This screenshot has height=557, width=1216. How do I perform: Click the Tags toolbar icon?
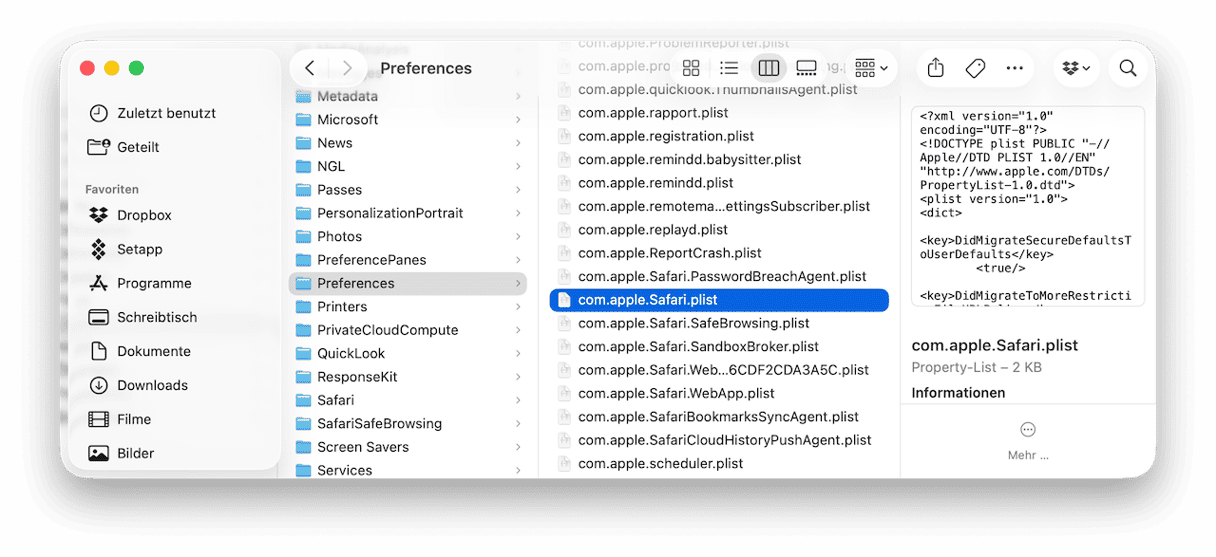[975, 68]
